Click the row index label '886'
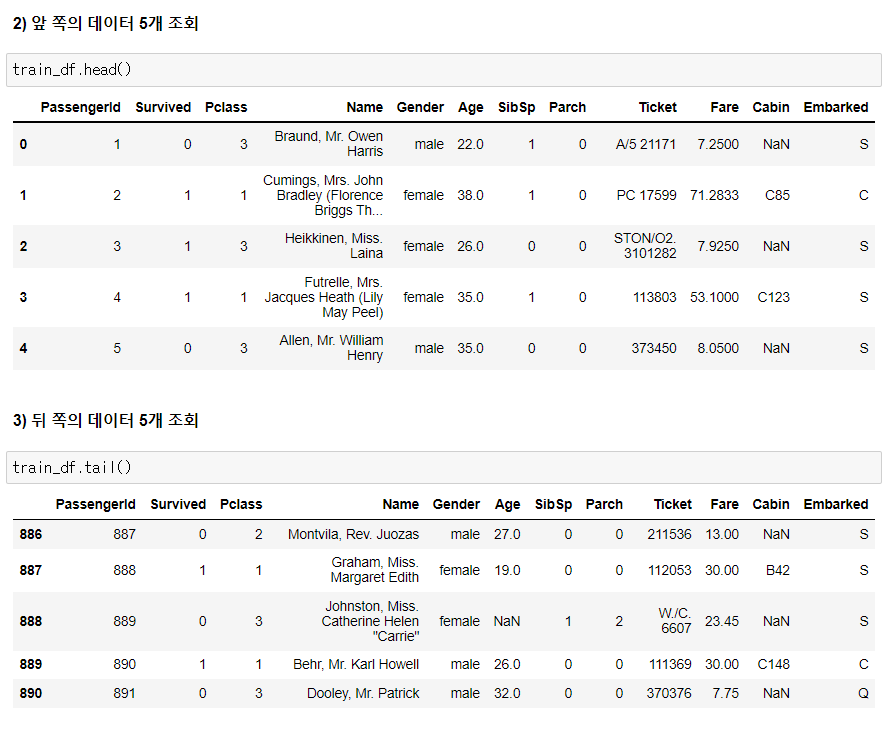 click(x=31, y=534)
